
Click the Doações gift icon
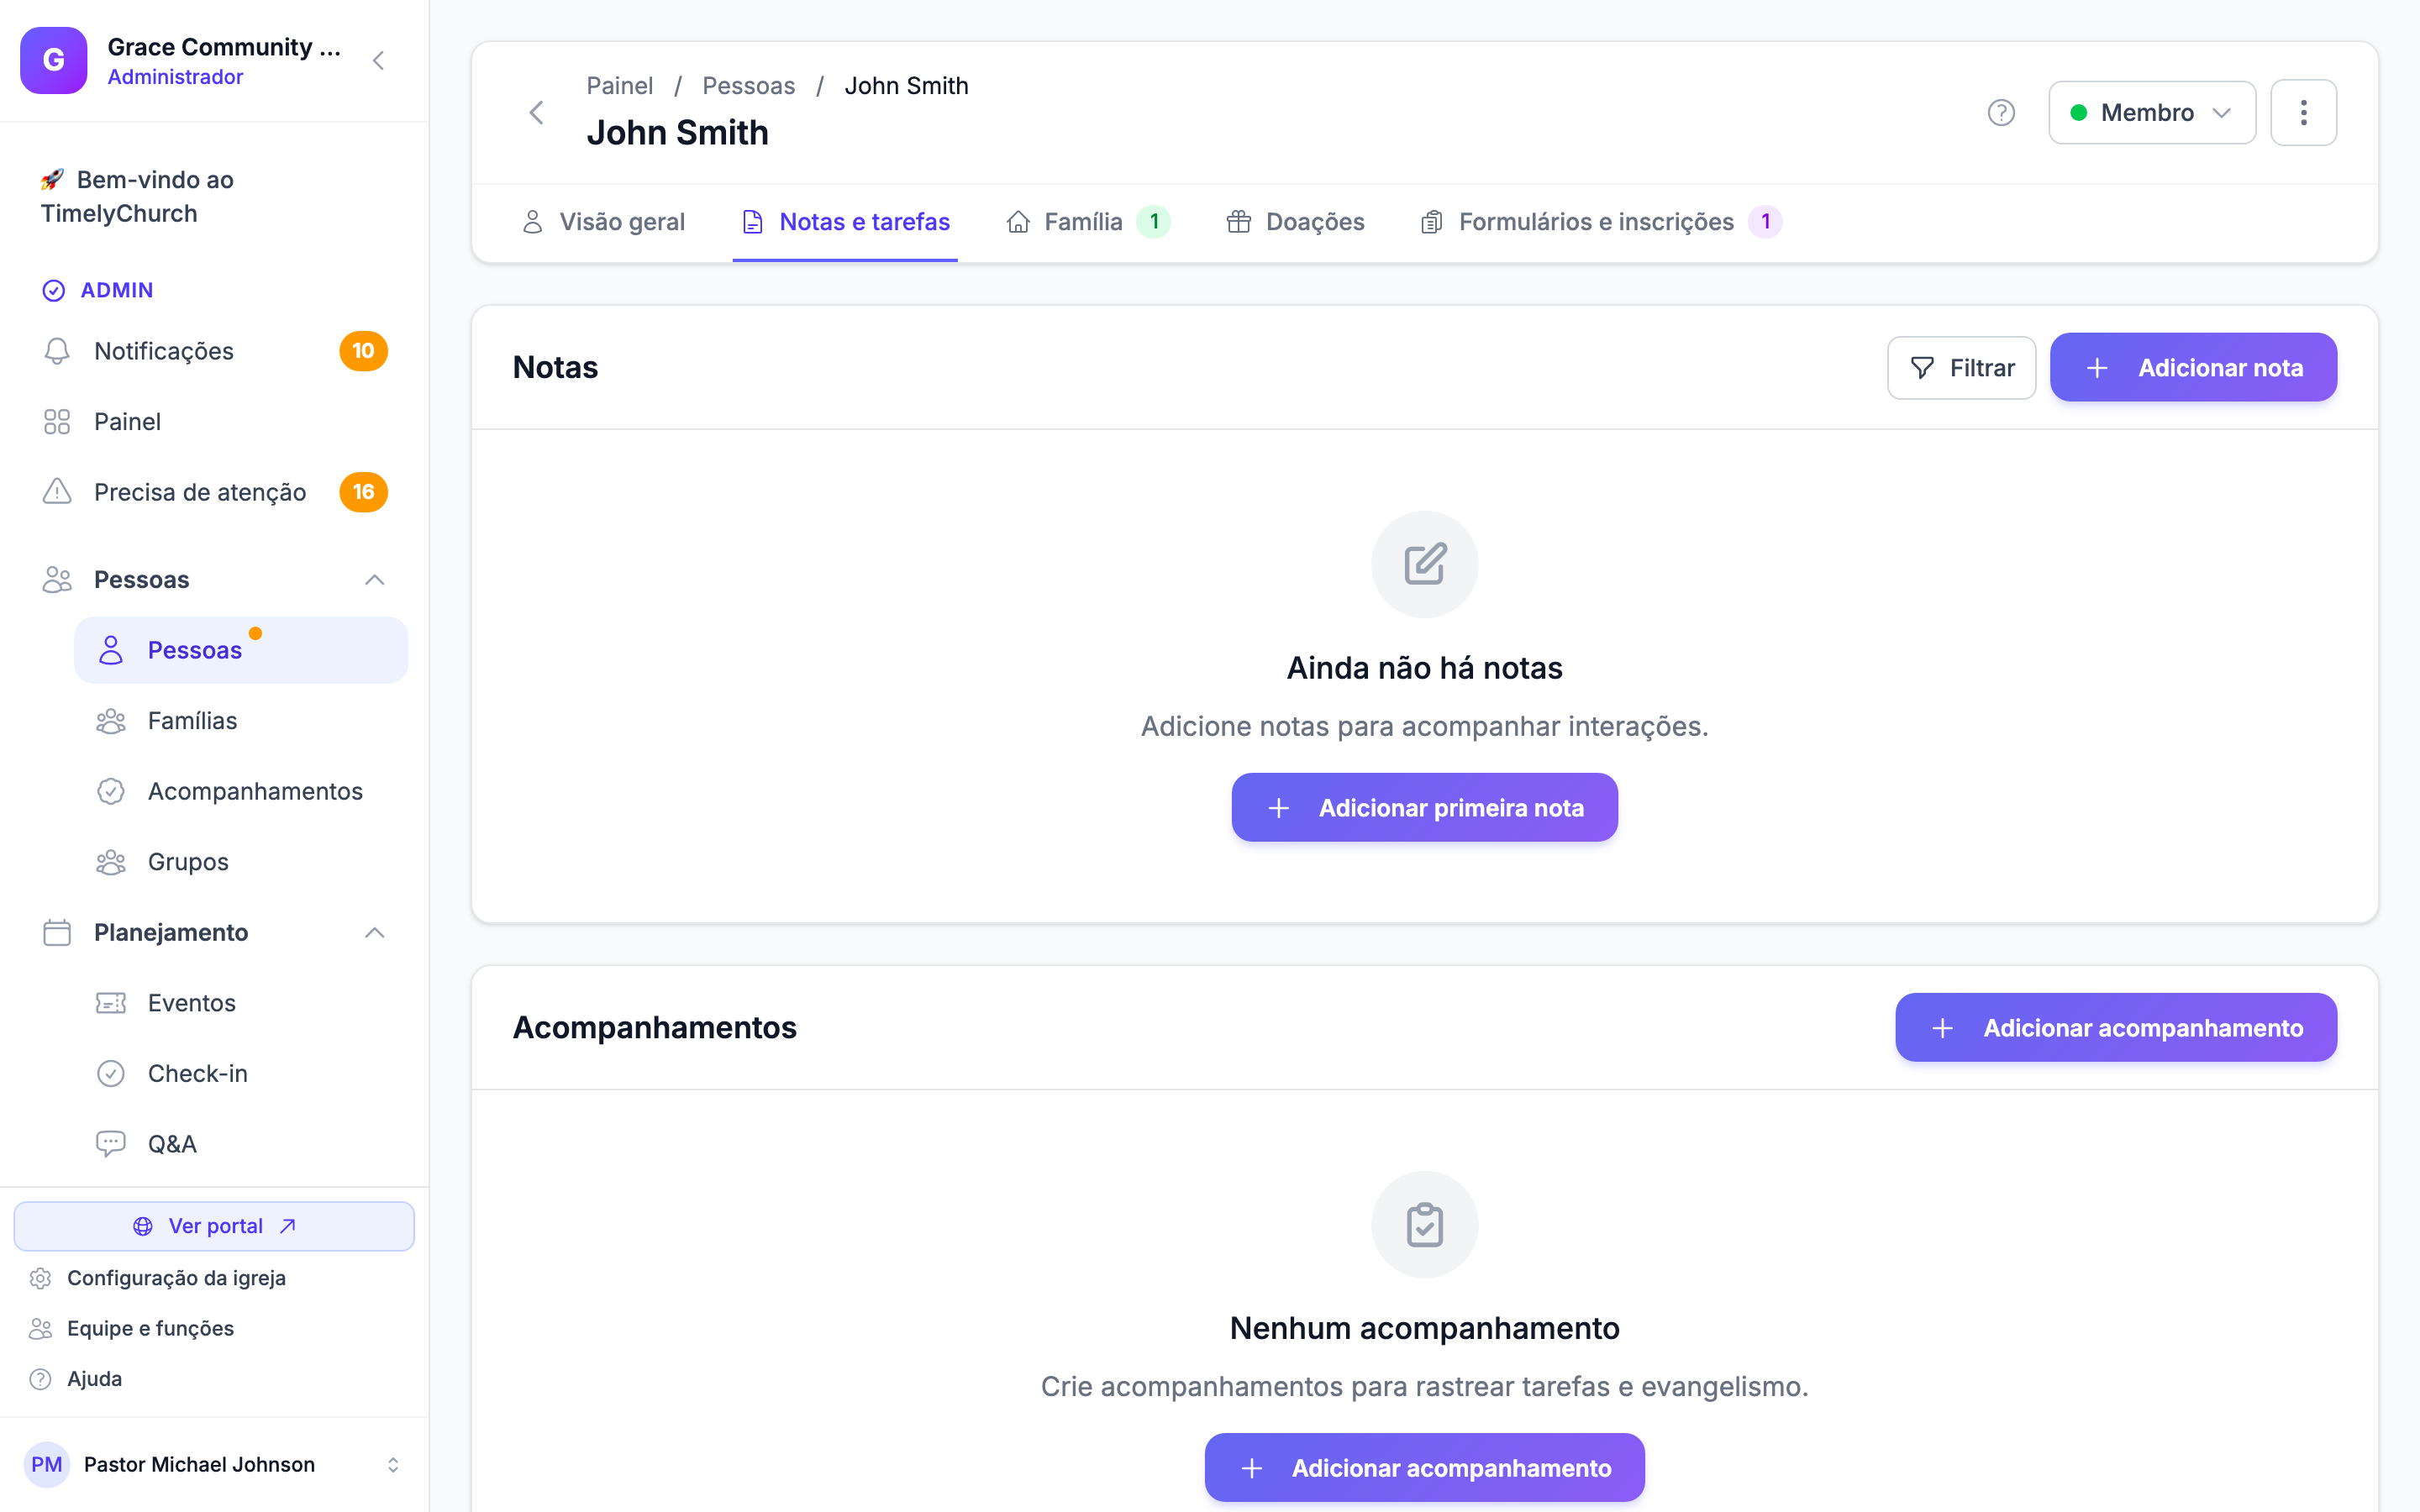coord(1238,221)
